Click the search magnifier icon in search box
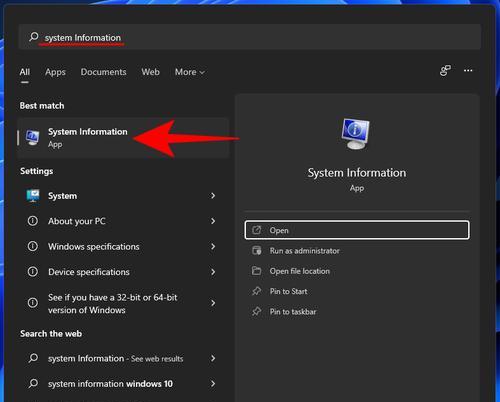This screenshot has width=500, height=402. click(34, 37)
